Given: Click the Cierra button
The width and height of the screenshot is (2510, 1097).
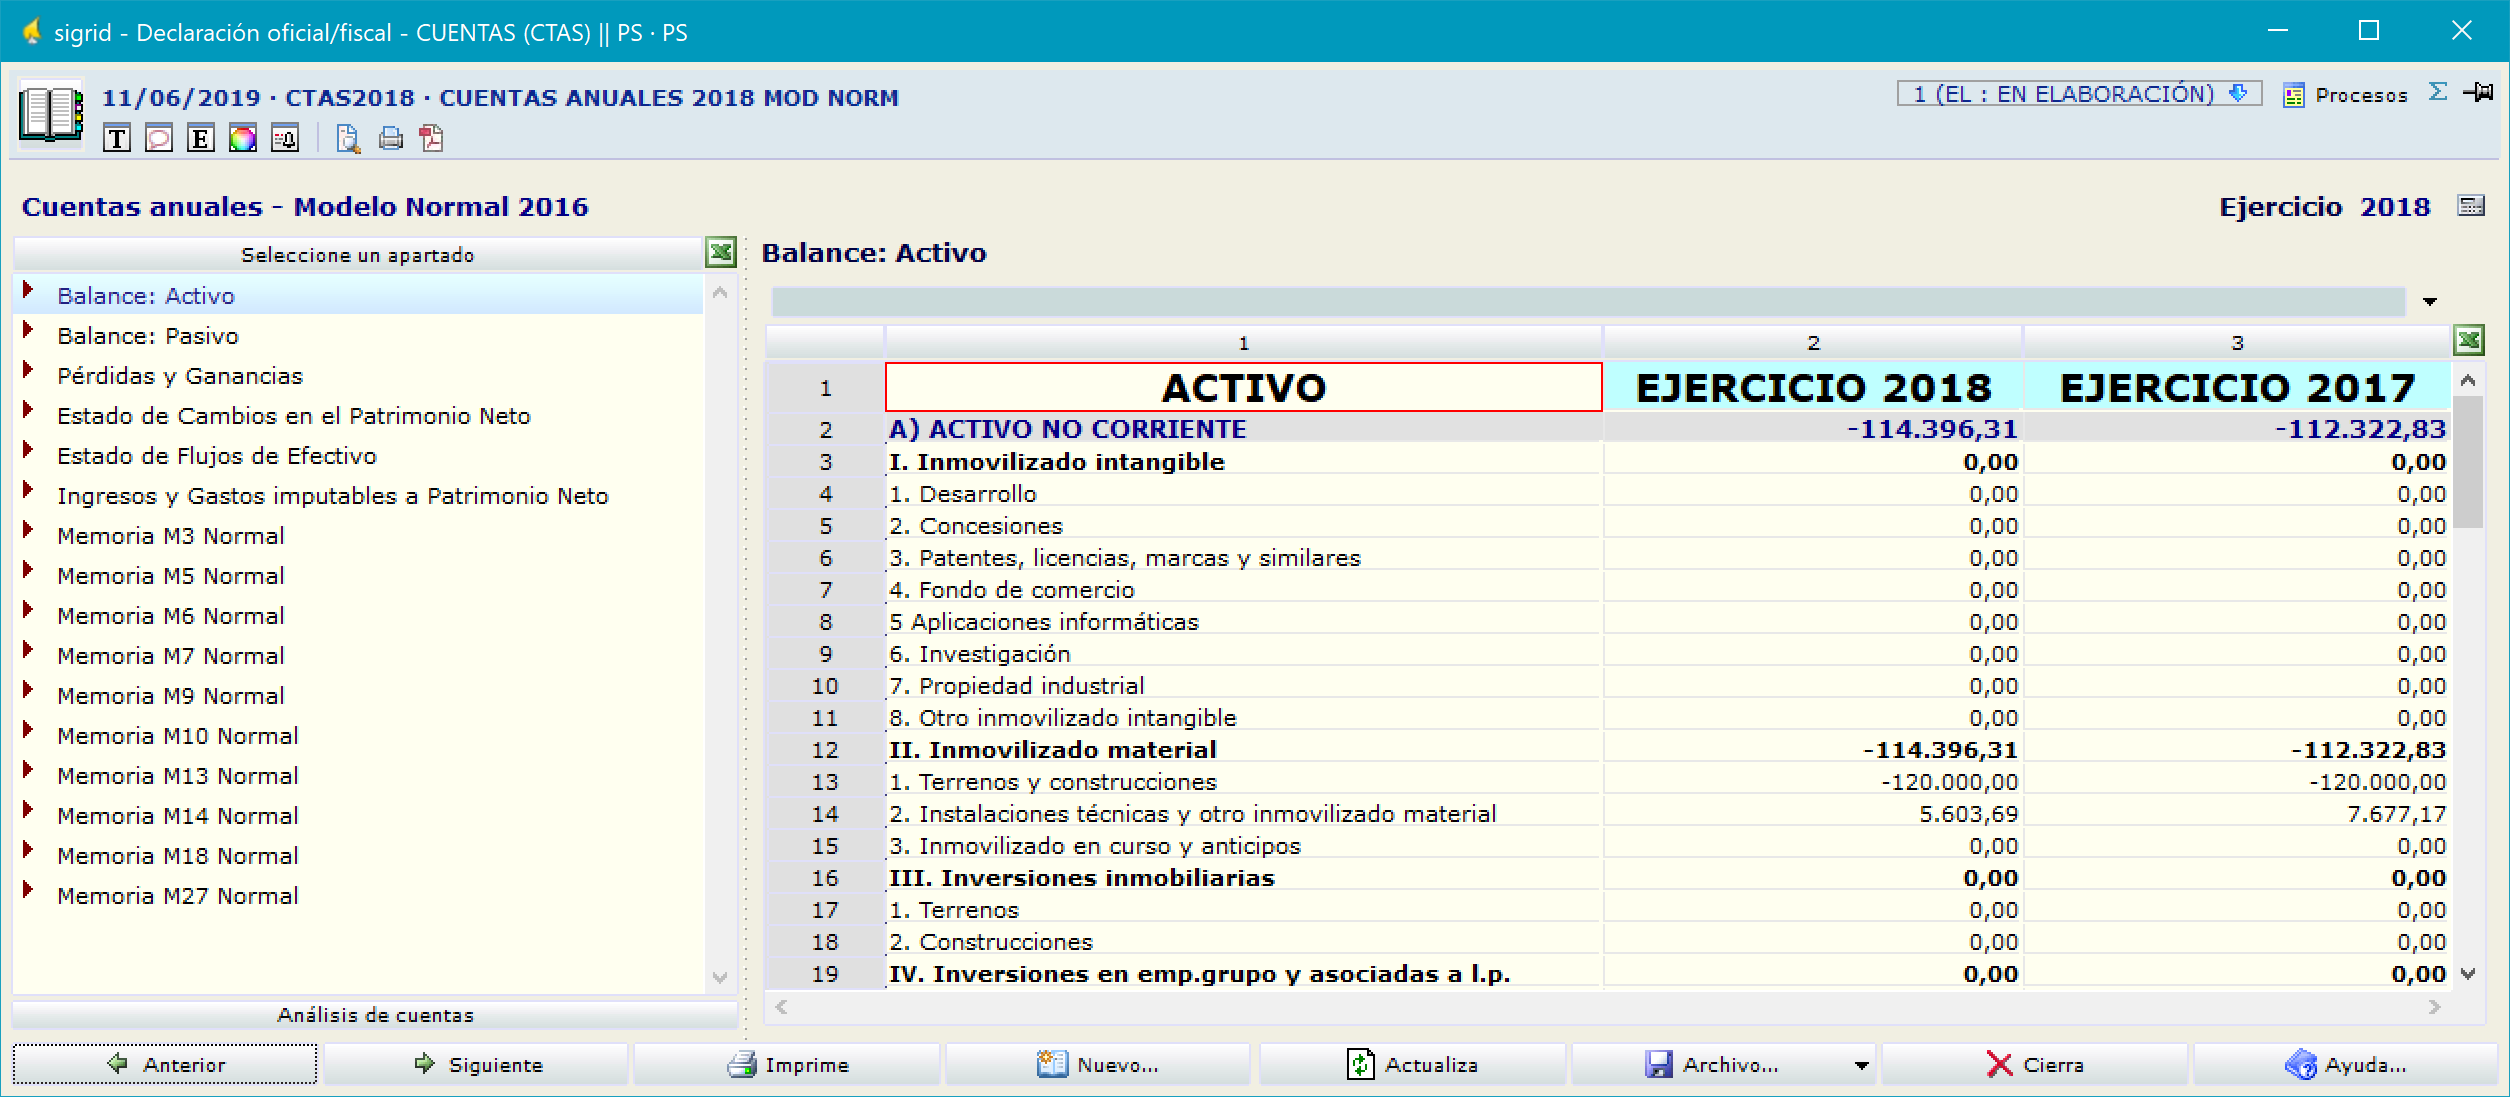Looking at the screenshot, I should pos(2035,1064).
